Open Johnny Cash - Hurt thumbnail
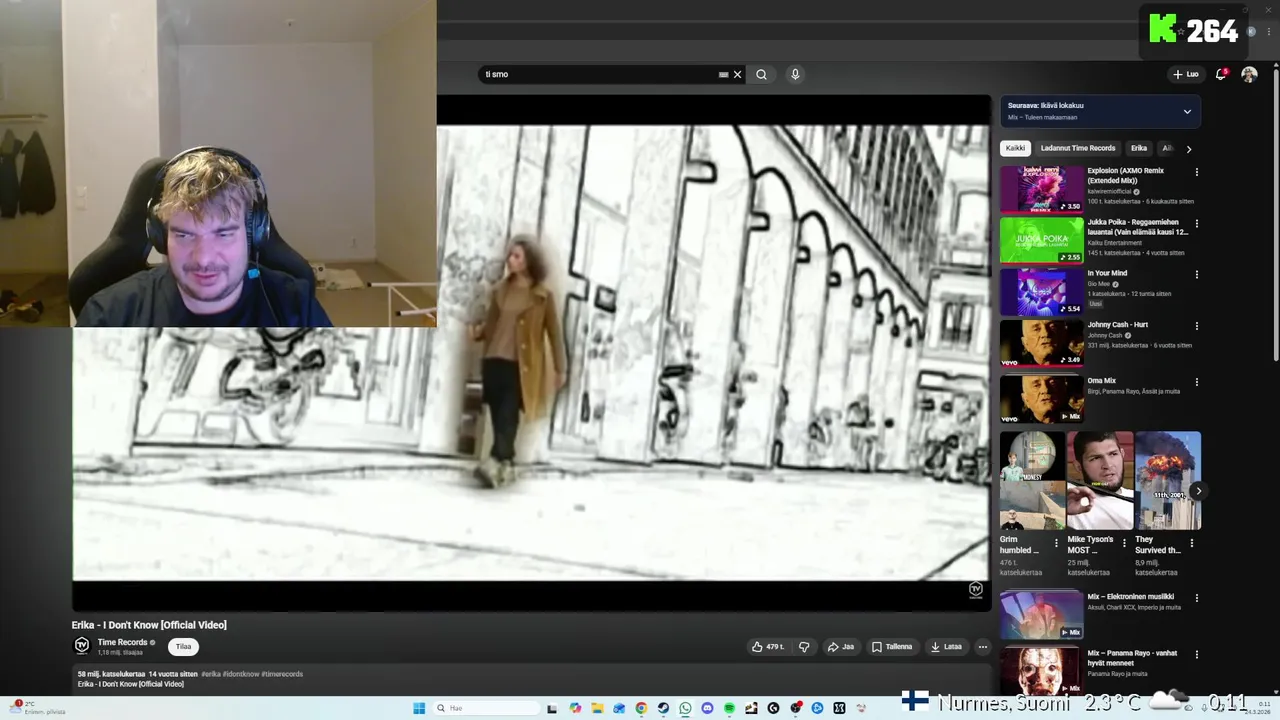The height and width of the screenshot is (720, 1280). (x=1041, y=343)
